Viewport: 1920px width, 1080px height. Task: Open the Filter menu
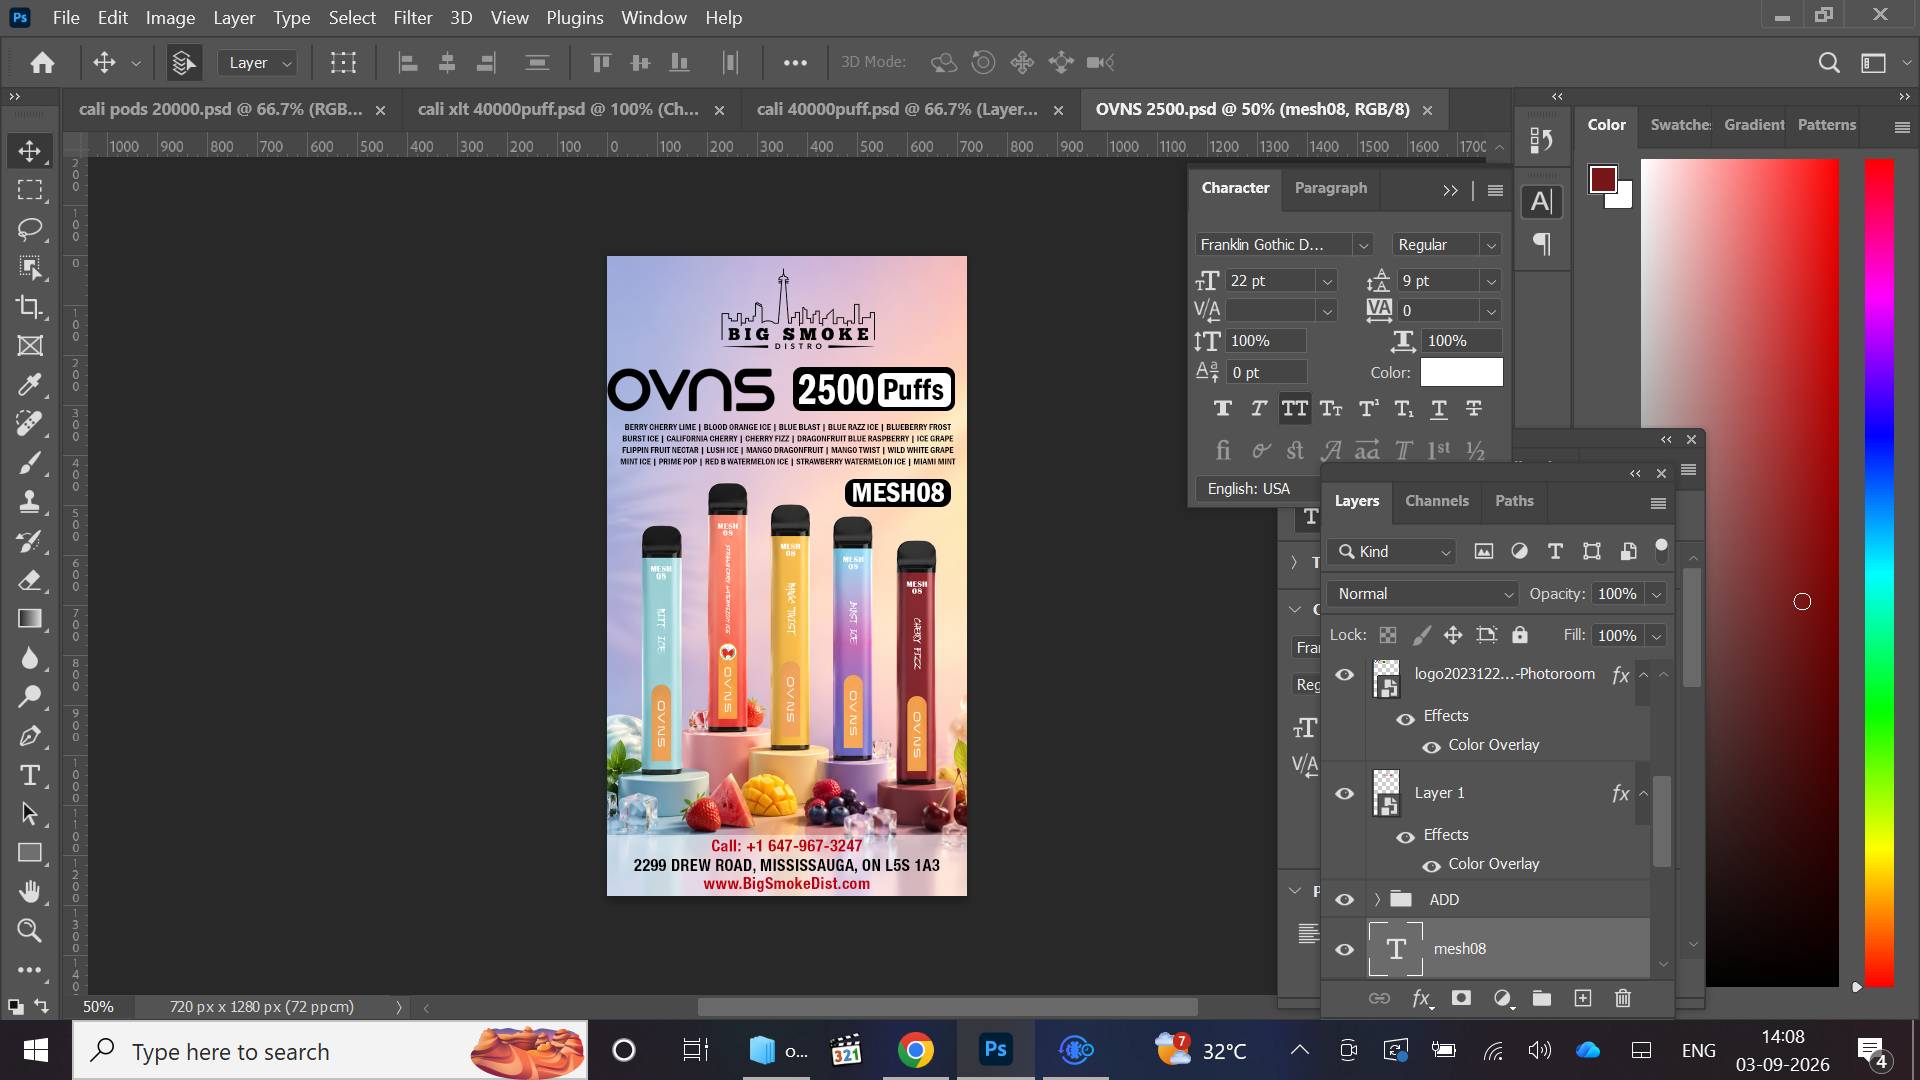click(412, 18)
